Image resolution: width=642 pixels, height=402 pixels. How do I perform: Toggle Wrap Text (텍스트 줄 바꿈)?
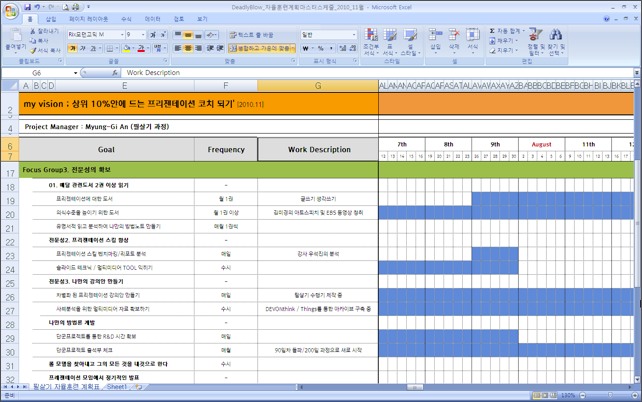click(252, 35)
